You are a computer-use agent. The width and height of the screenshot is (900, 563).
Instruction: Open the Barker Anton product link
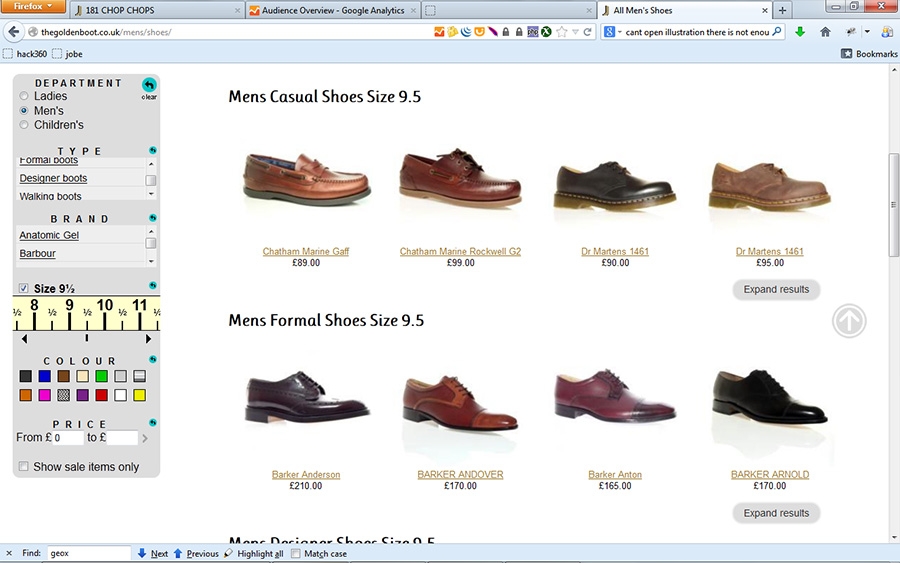[x=615, y=475]
